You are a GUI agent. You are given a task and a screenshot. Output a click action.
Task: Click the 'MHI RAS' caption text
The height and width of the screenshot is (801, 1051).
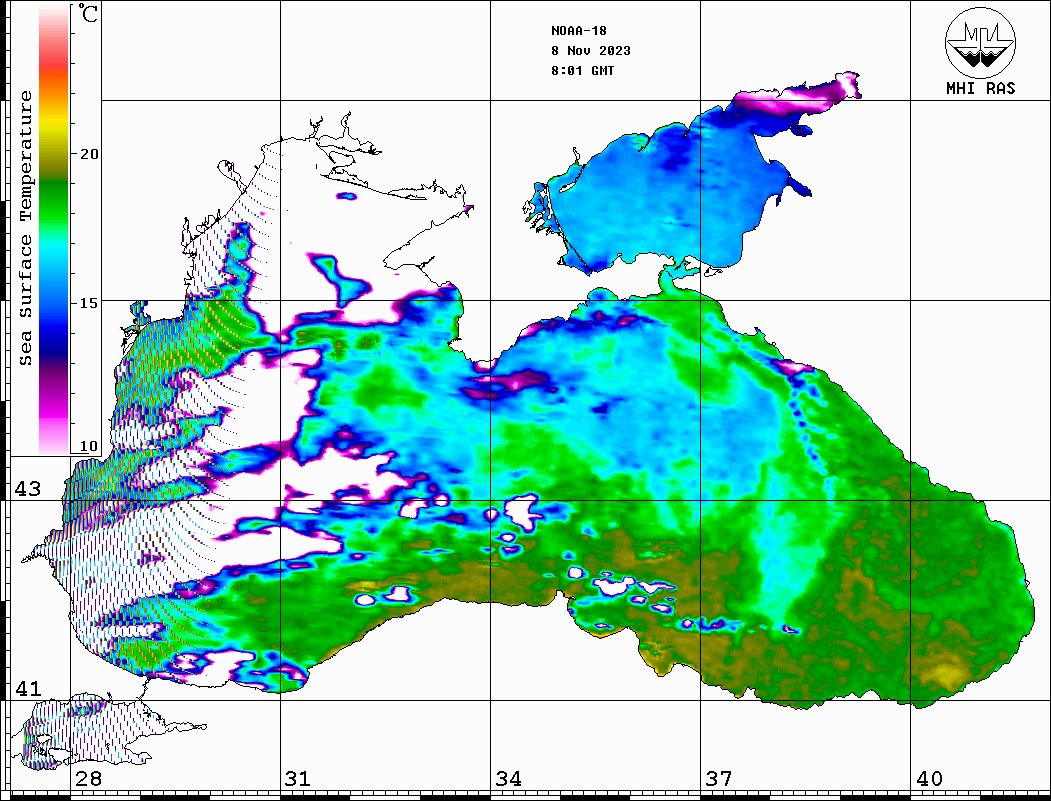981,88
